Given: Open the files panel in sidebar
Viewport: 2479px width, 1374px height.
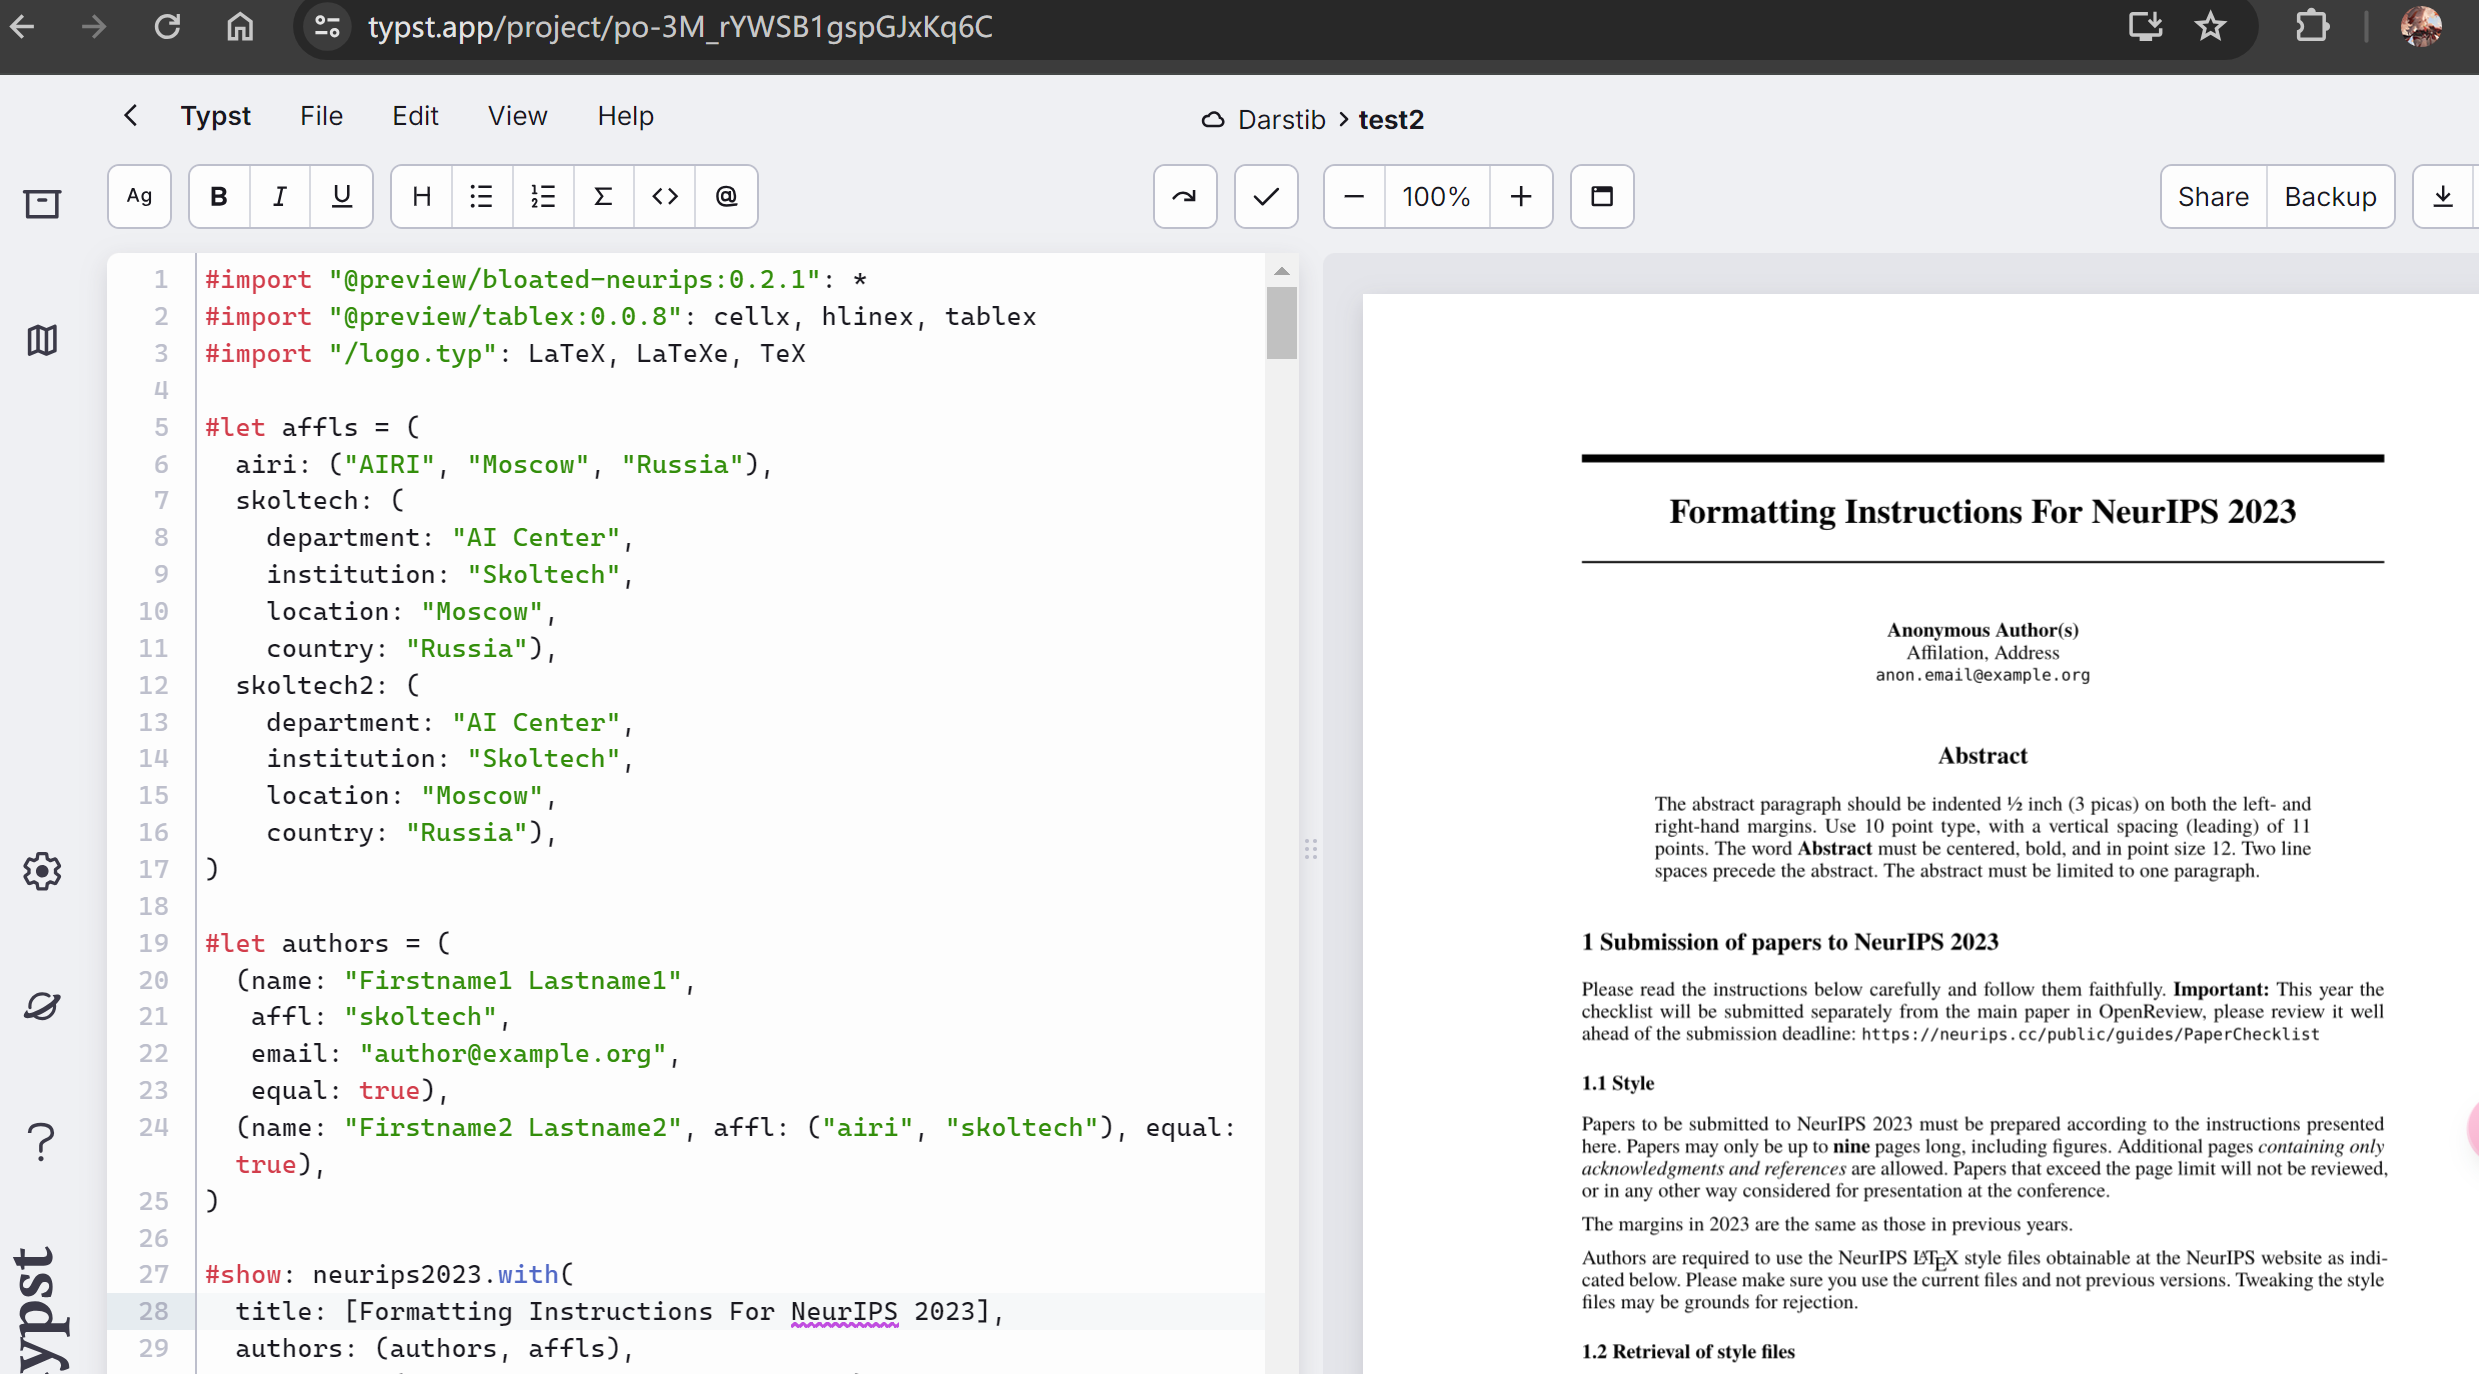Looking at the screenshot, I should [42, 204].
